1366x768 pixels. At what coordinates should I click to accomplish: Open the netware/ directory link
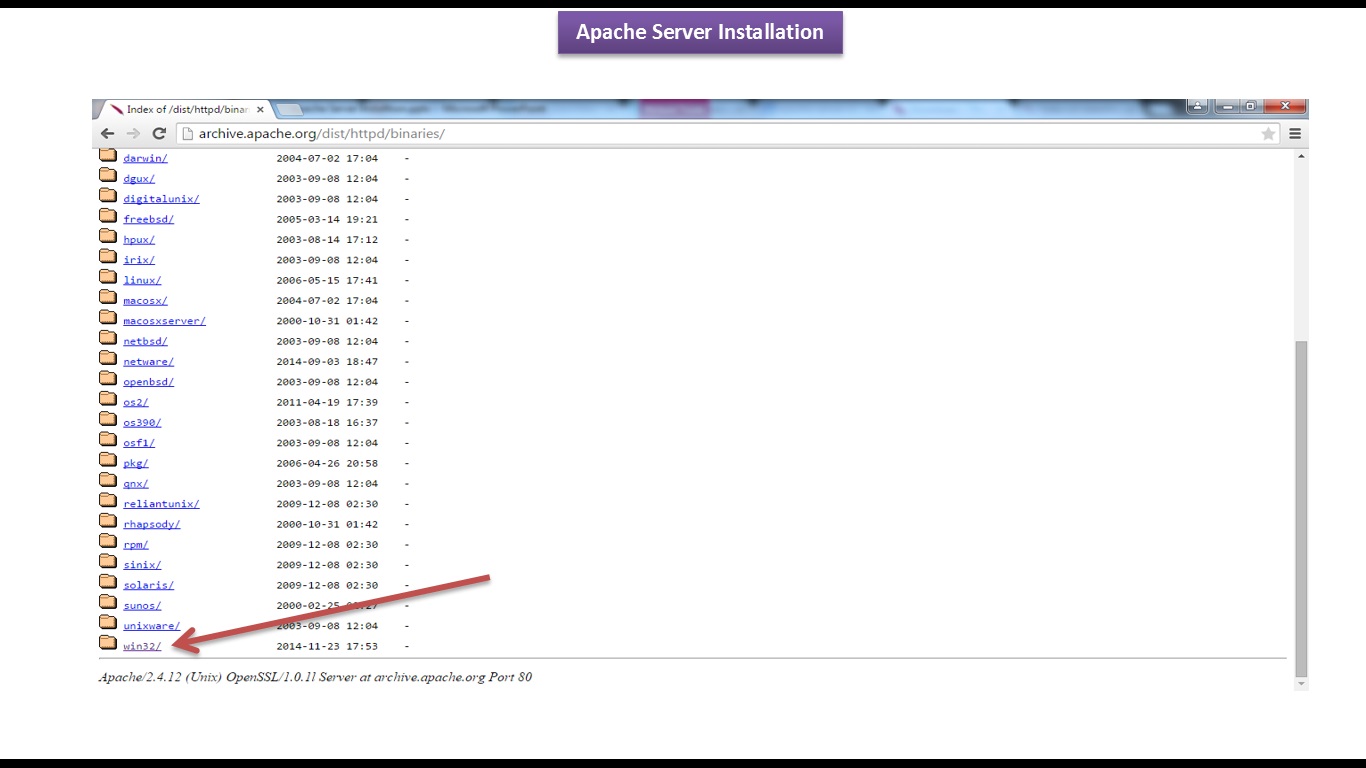pos(148,362)
